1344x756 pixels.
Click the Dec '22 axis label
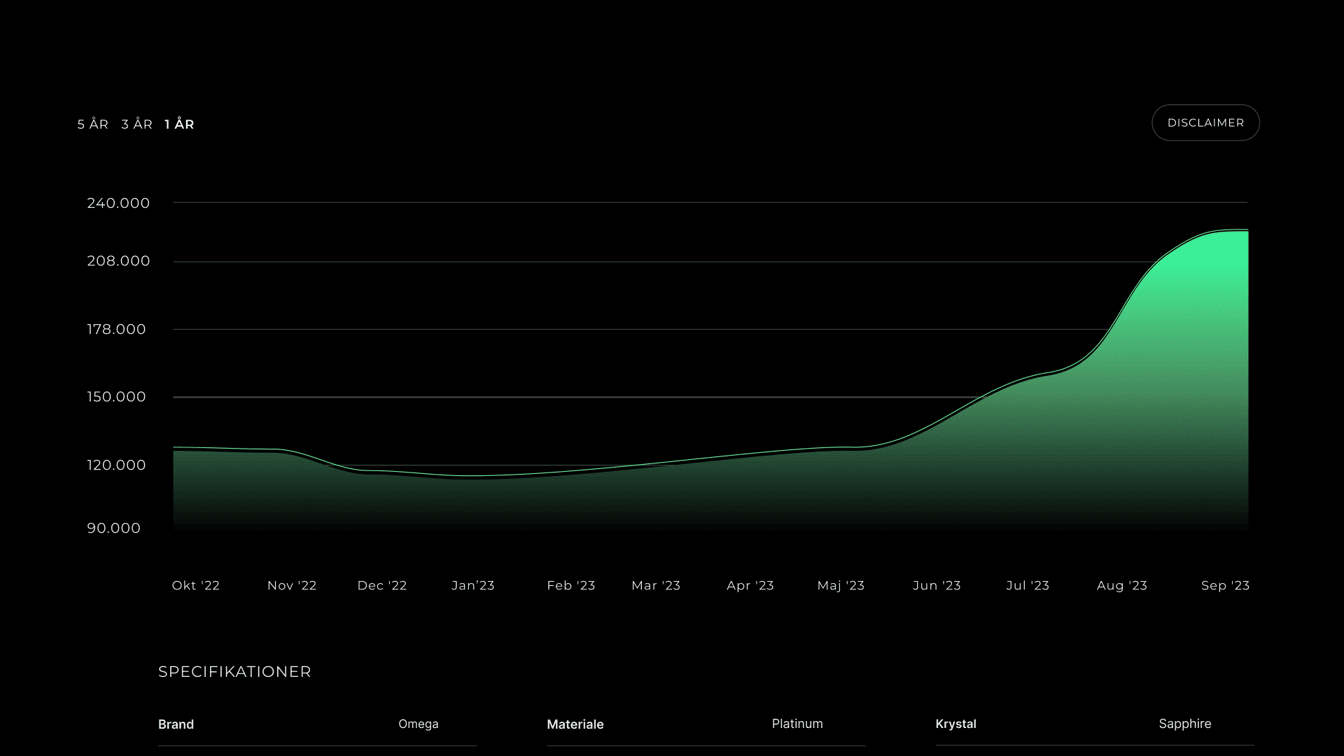(x=382, y=586)
